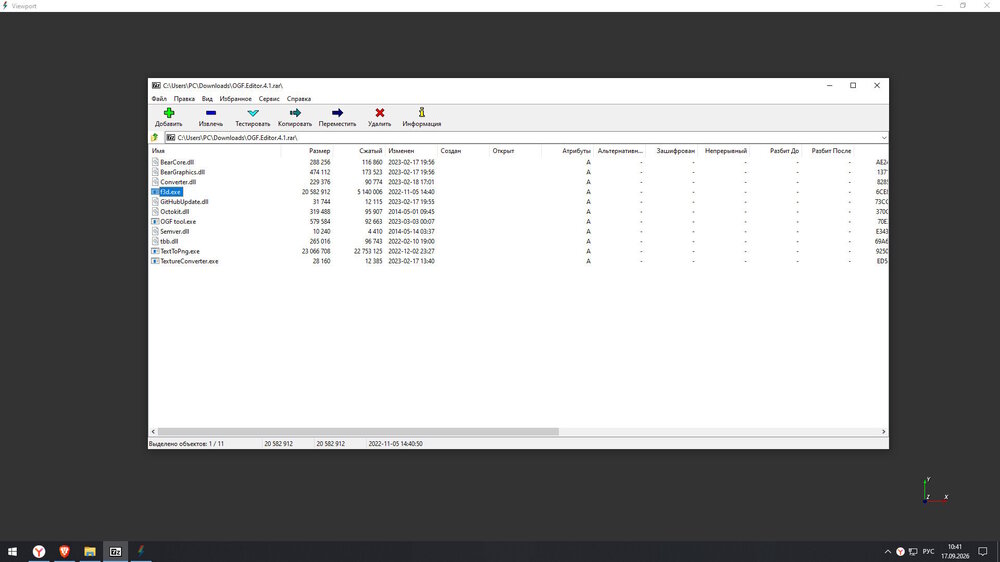Click the archive path address field
This screenshot has width=1000, height=562.
tap(522, 138)
